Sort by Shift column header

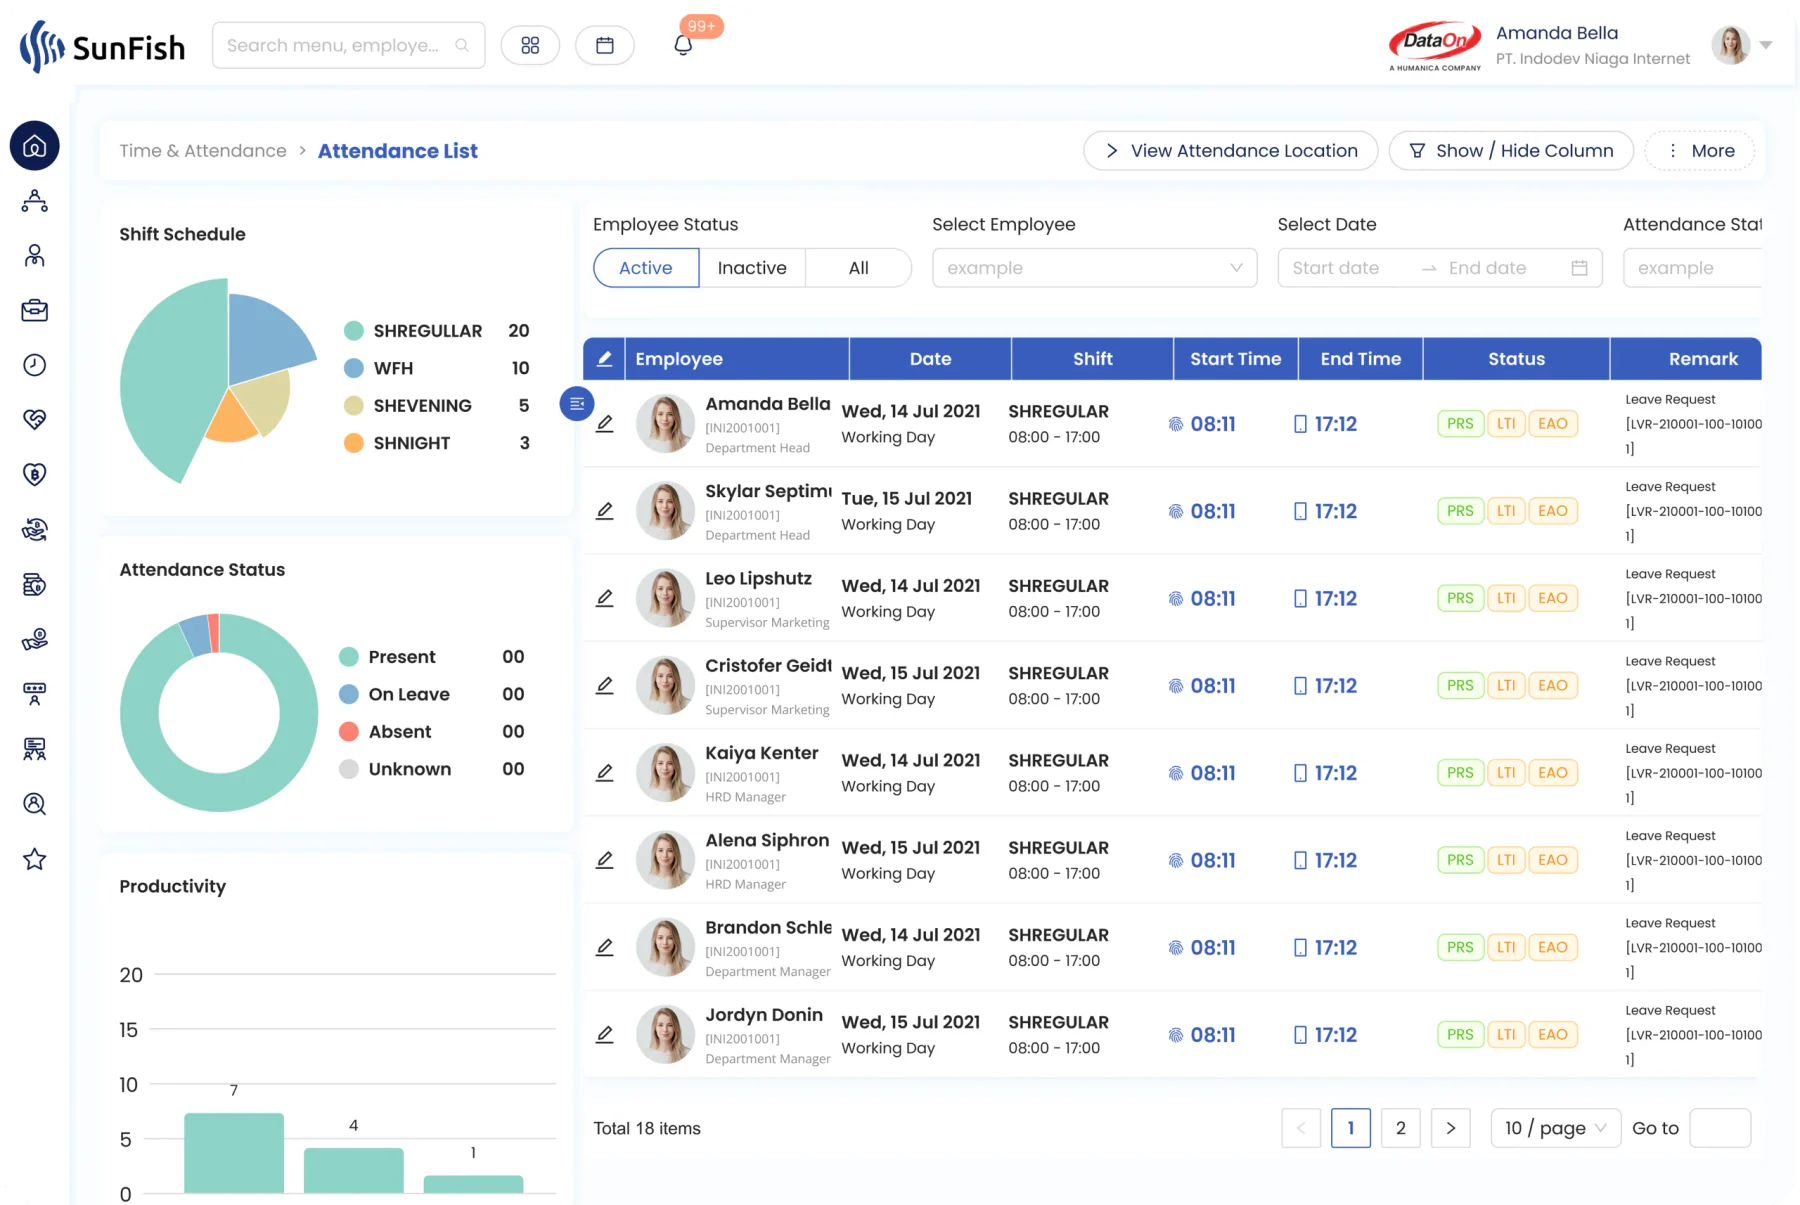[x=1093, y=359]
